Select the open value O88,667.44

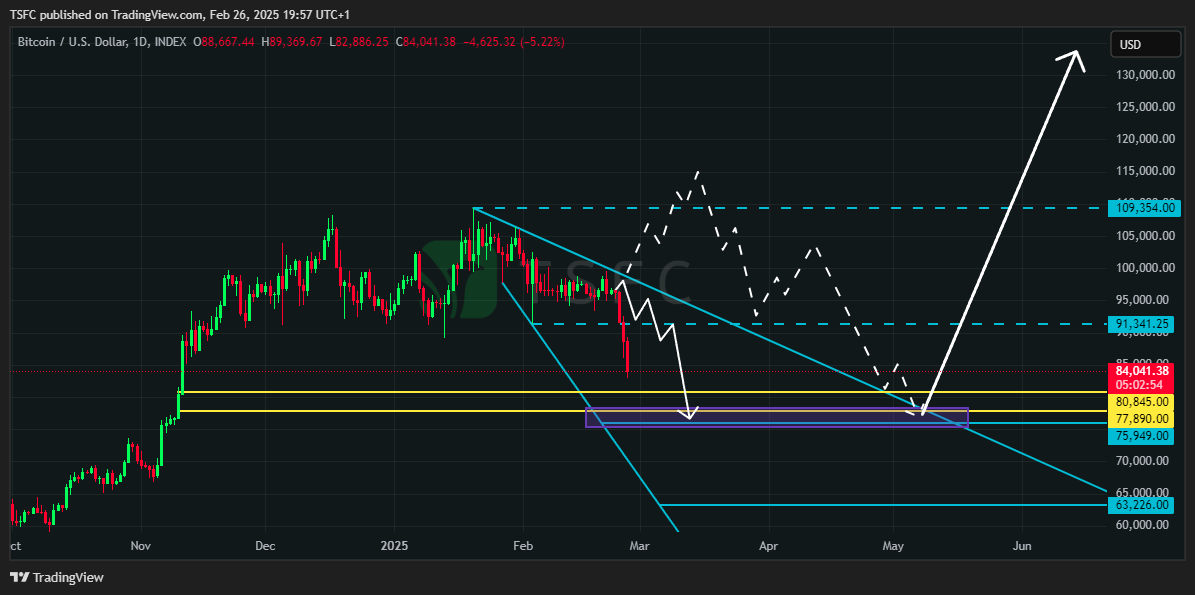tap(225, 43)
